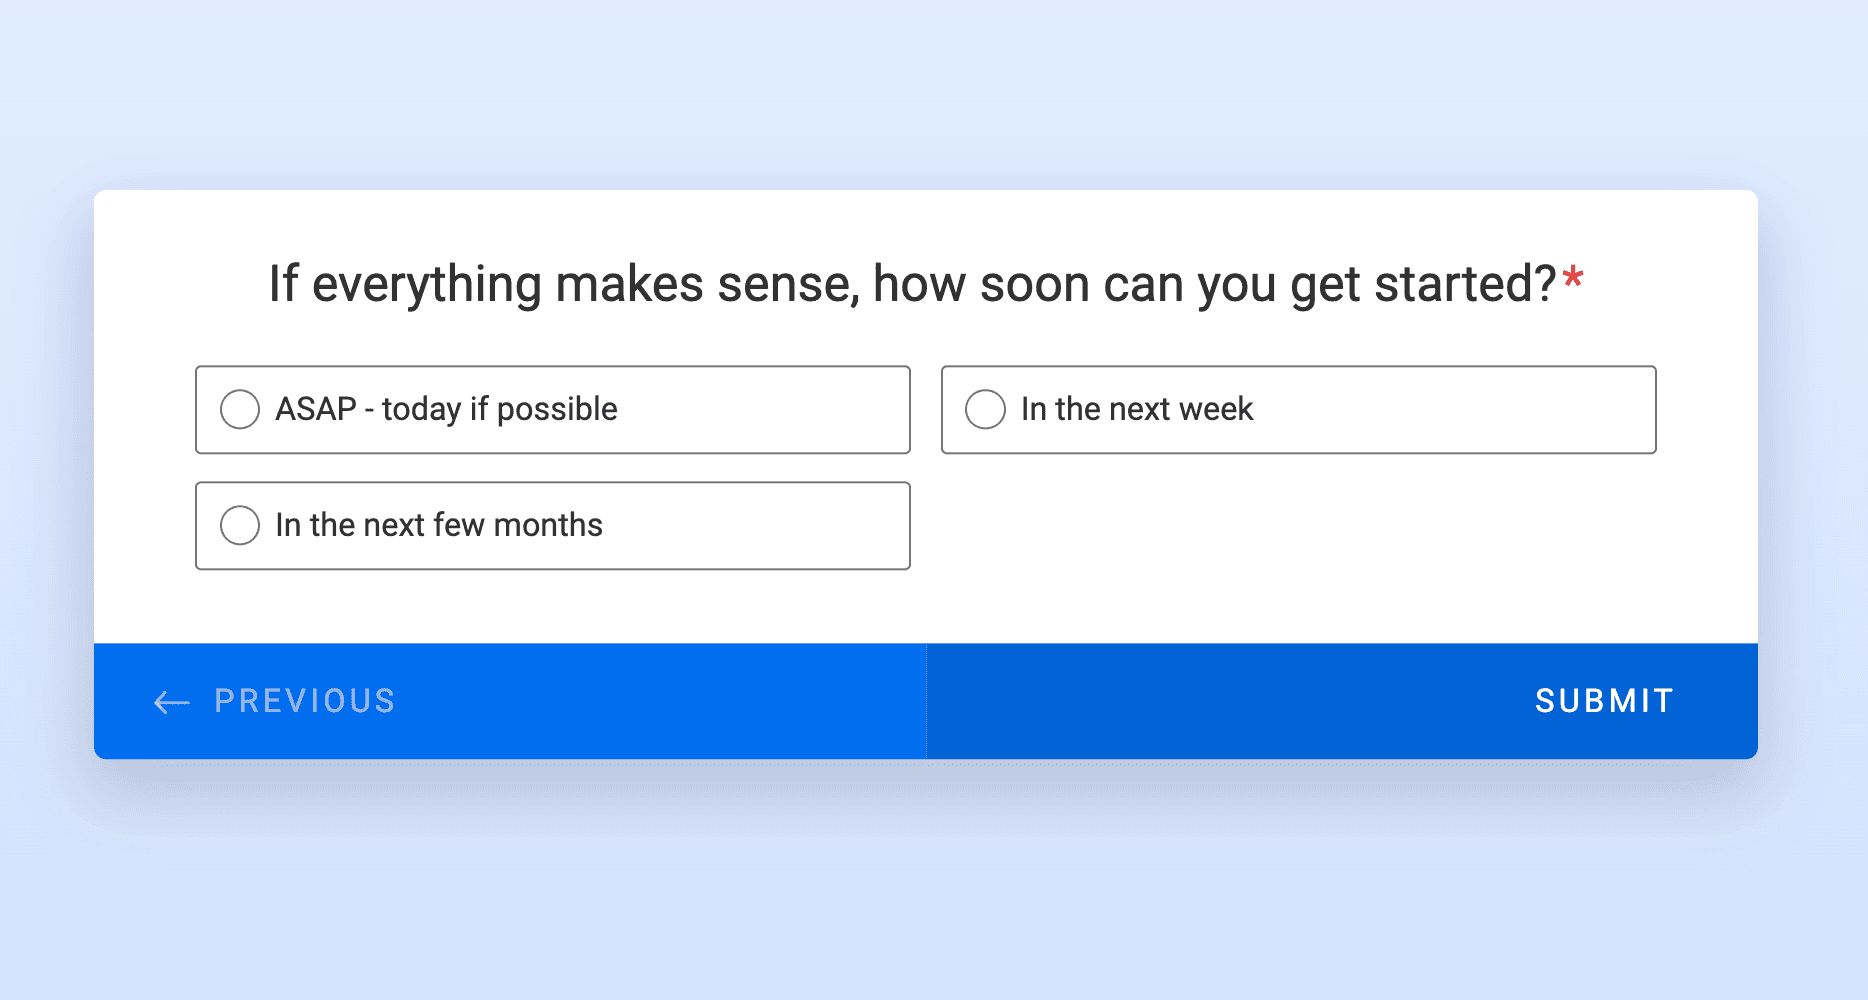Click the "ASAP - today if possible" label text

[x=446, y=409]
